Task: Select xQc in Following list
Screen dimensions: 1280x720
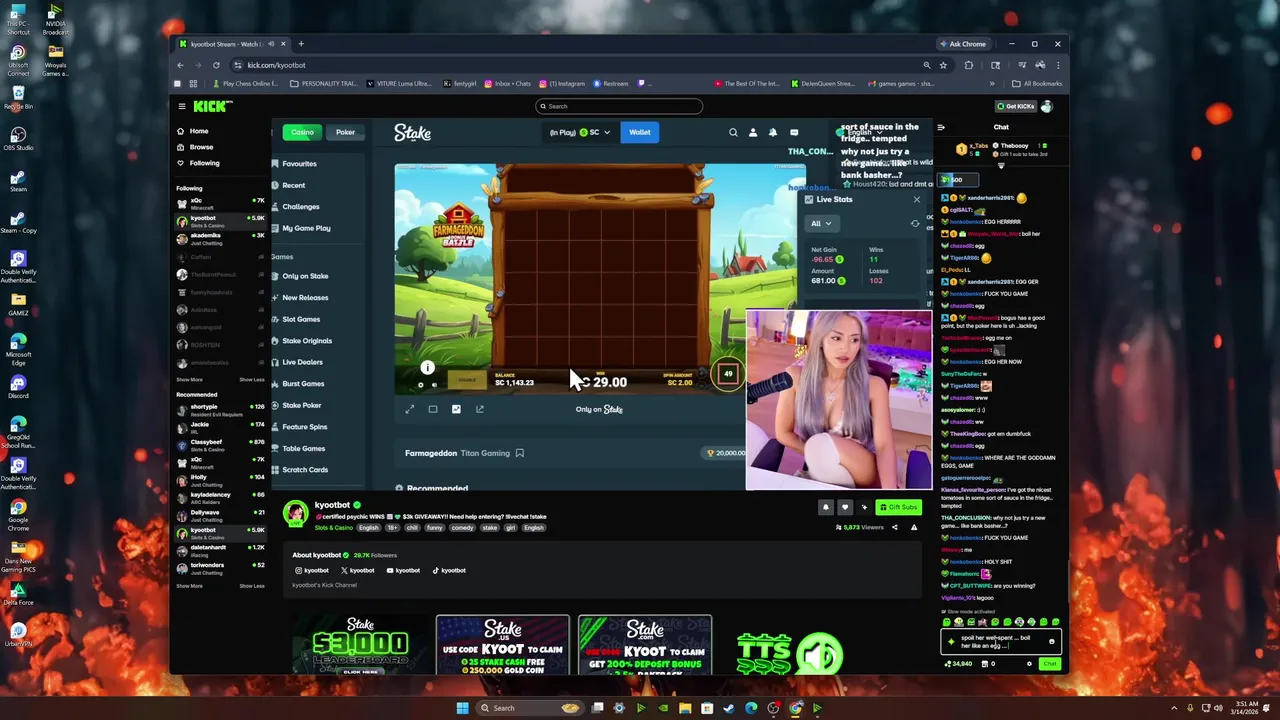Action: tap(220, 202)
